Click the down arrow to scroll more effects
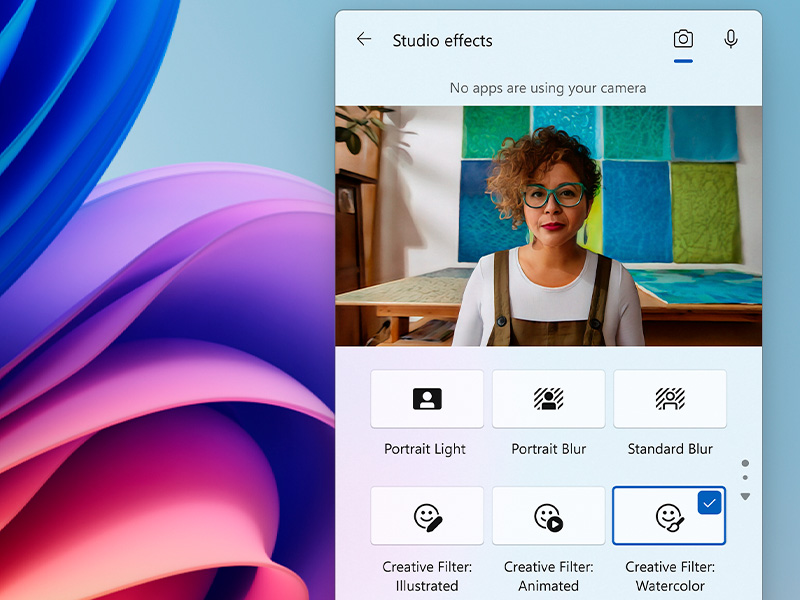Viewport: 800px width, 600px height. pos(745,497)
